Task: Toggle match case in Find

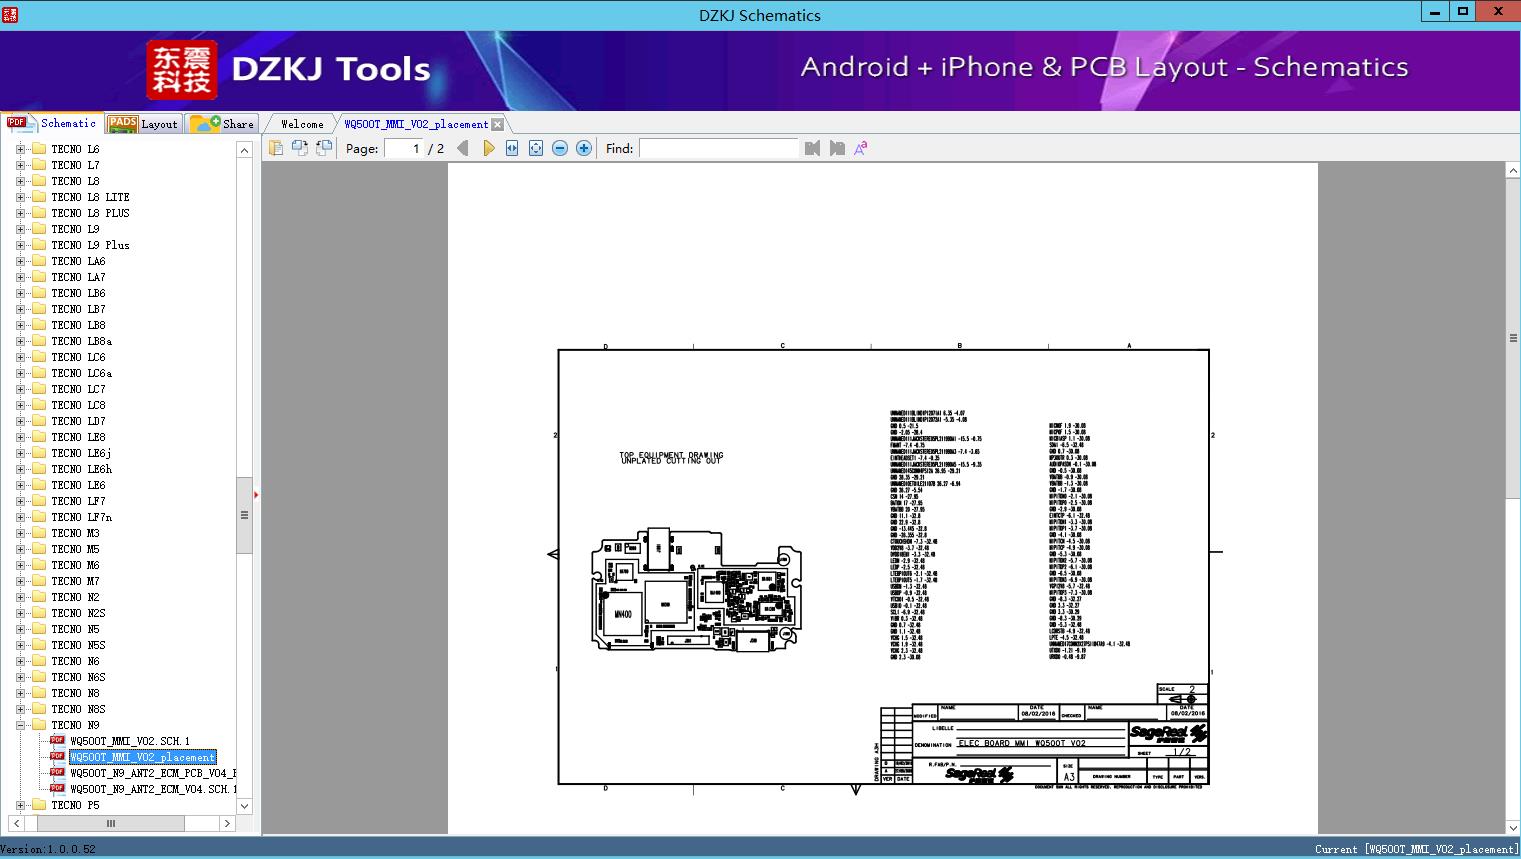Action: pyautogui.click(x=860, y=148)
